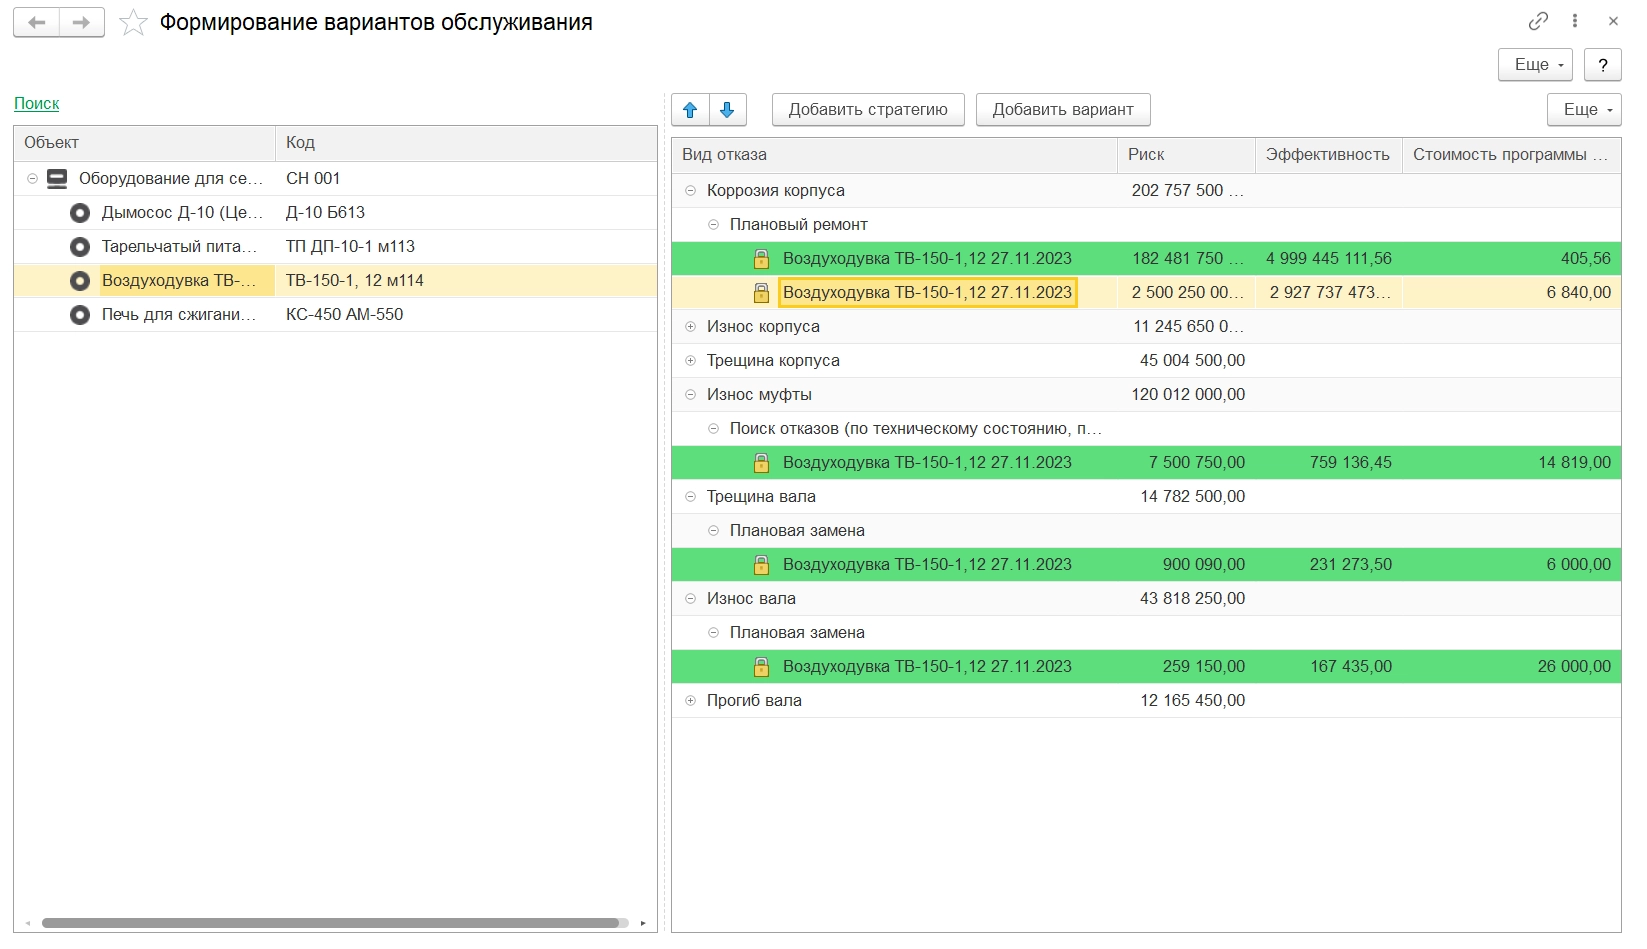Expand the Износ корпуса failure row
Screen dimensions: 1647x949
[690, 327]
